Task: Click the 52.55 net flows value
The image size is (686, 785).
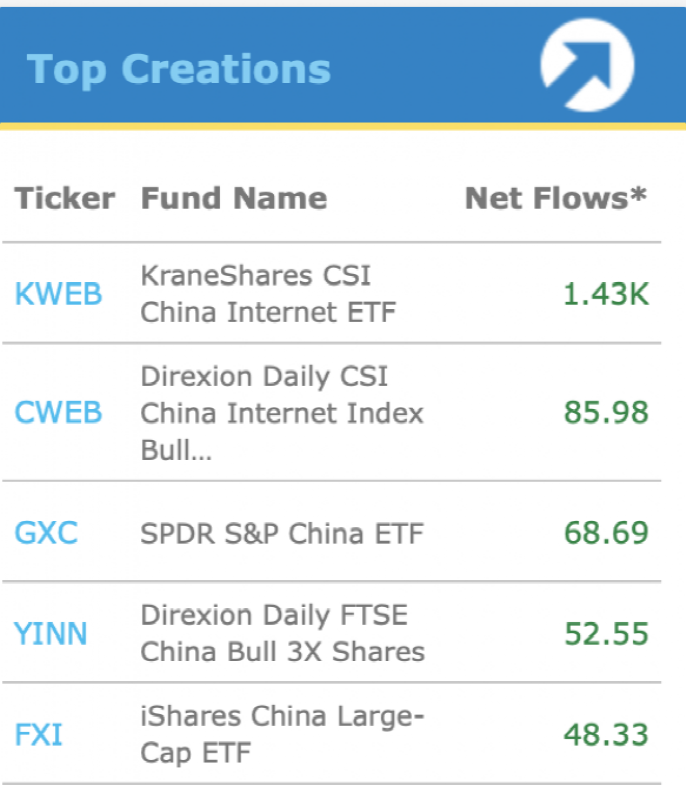Action: click(x=606, y=634)
